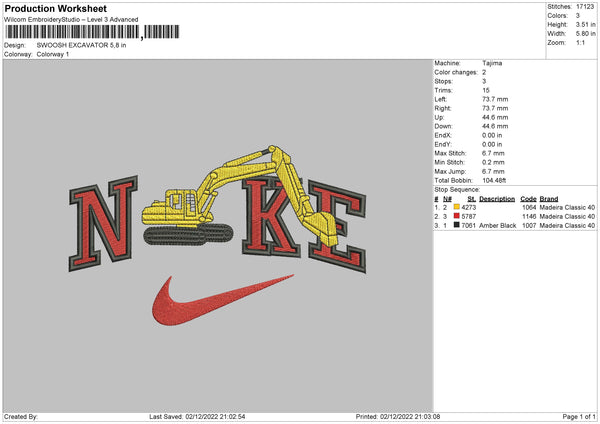Image resolution: width=600 pixels, height=424 pixels.
Task: Click thread number 4273 in stop sequence
Action: [x=469, y=207]
